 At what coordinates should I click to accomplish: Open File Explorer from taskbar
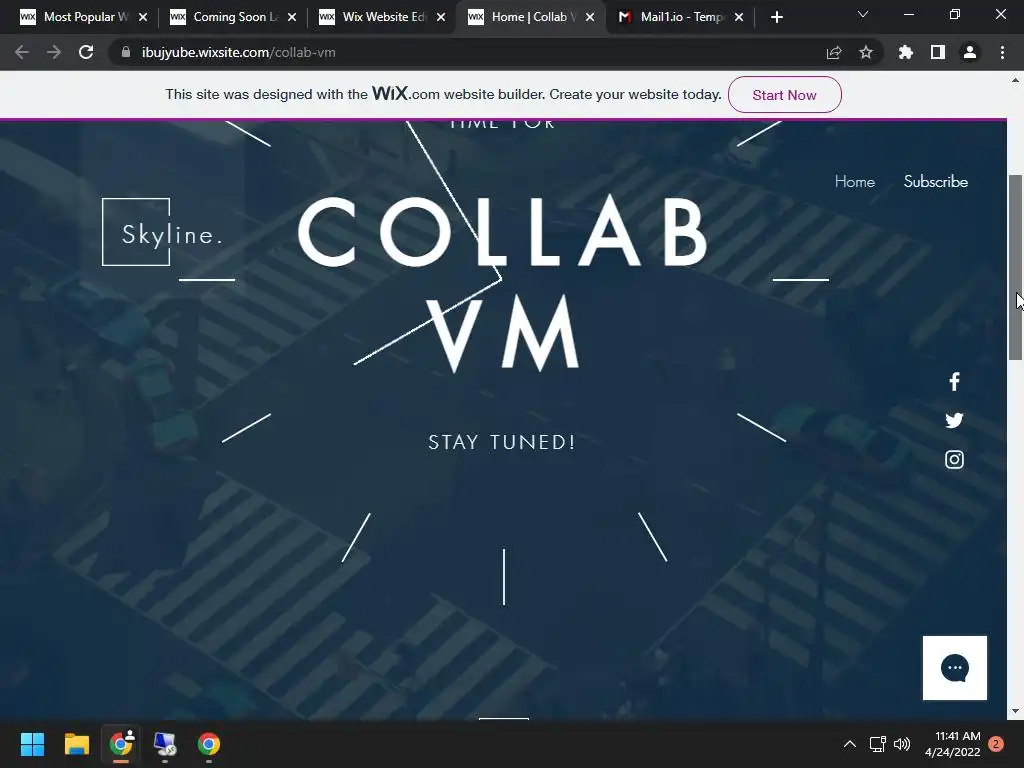pyautogui.click(x=76, y=744)
